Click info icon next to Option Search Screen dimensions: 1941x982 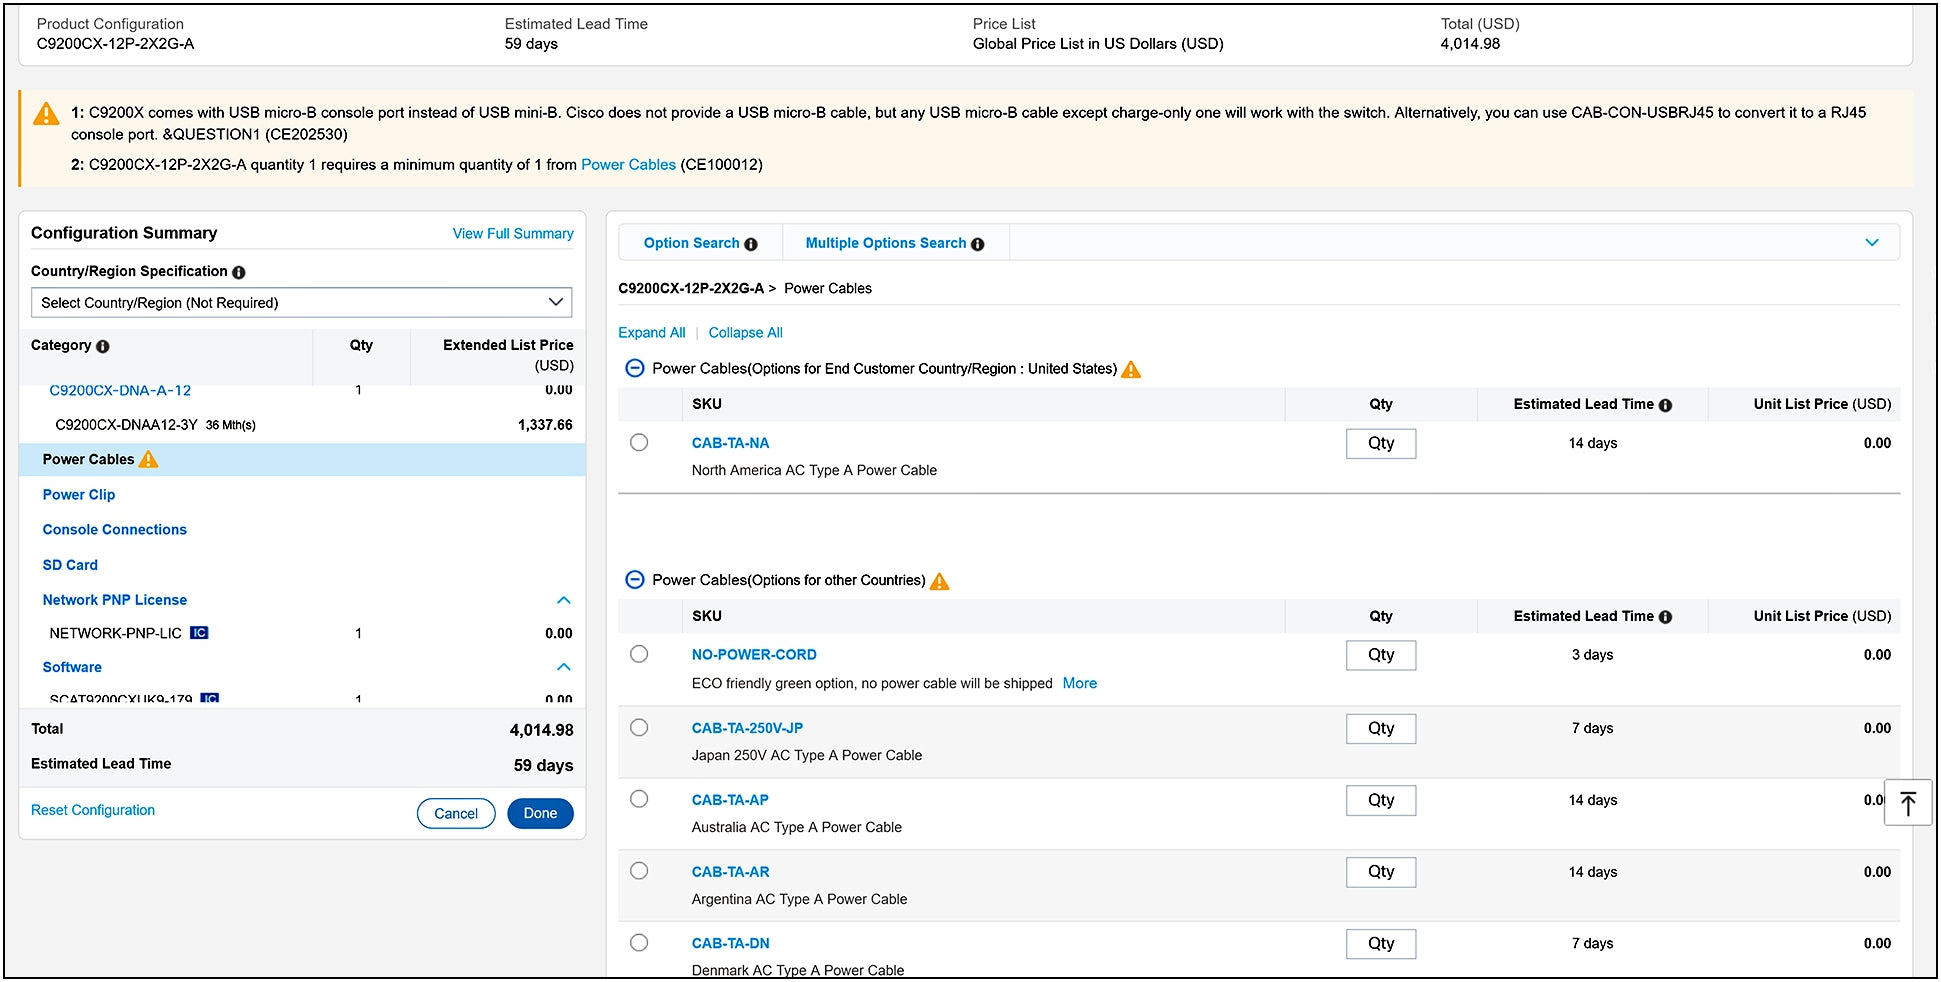tap(751, 244)
